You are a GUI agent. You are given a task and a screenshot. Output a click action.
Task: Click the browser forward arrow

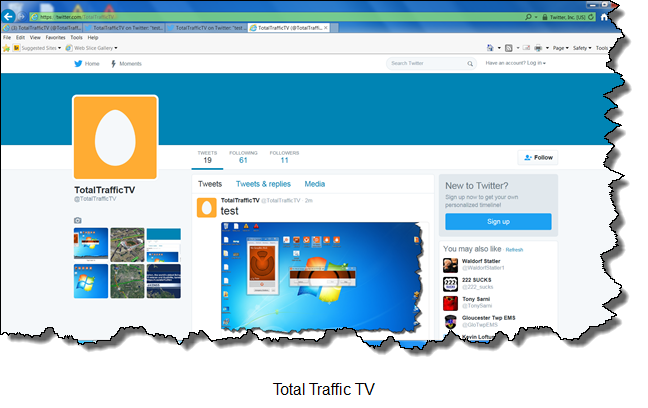point(21,17)
